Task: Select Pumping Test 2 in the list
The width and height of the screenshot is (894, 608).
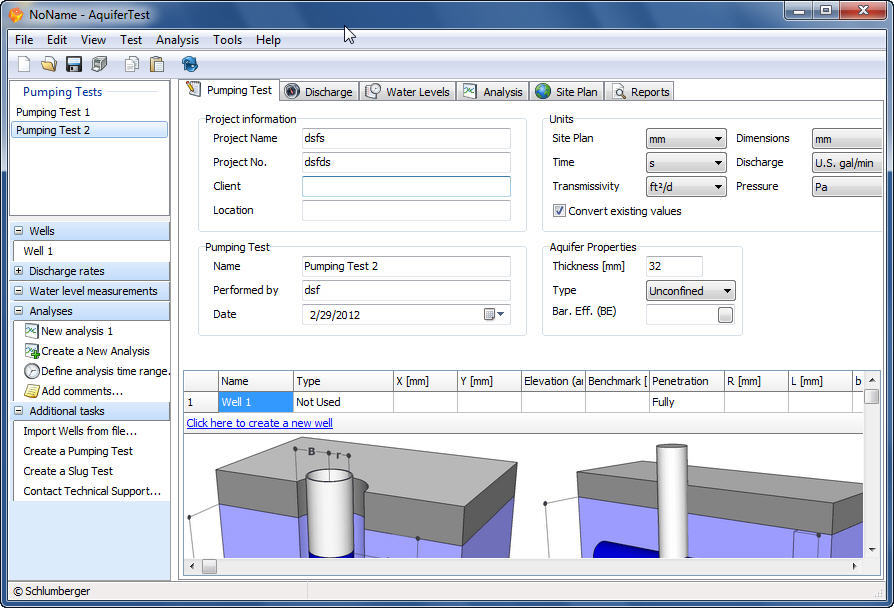Action: [x=90, y=130]
